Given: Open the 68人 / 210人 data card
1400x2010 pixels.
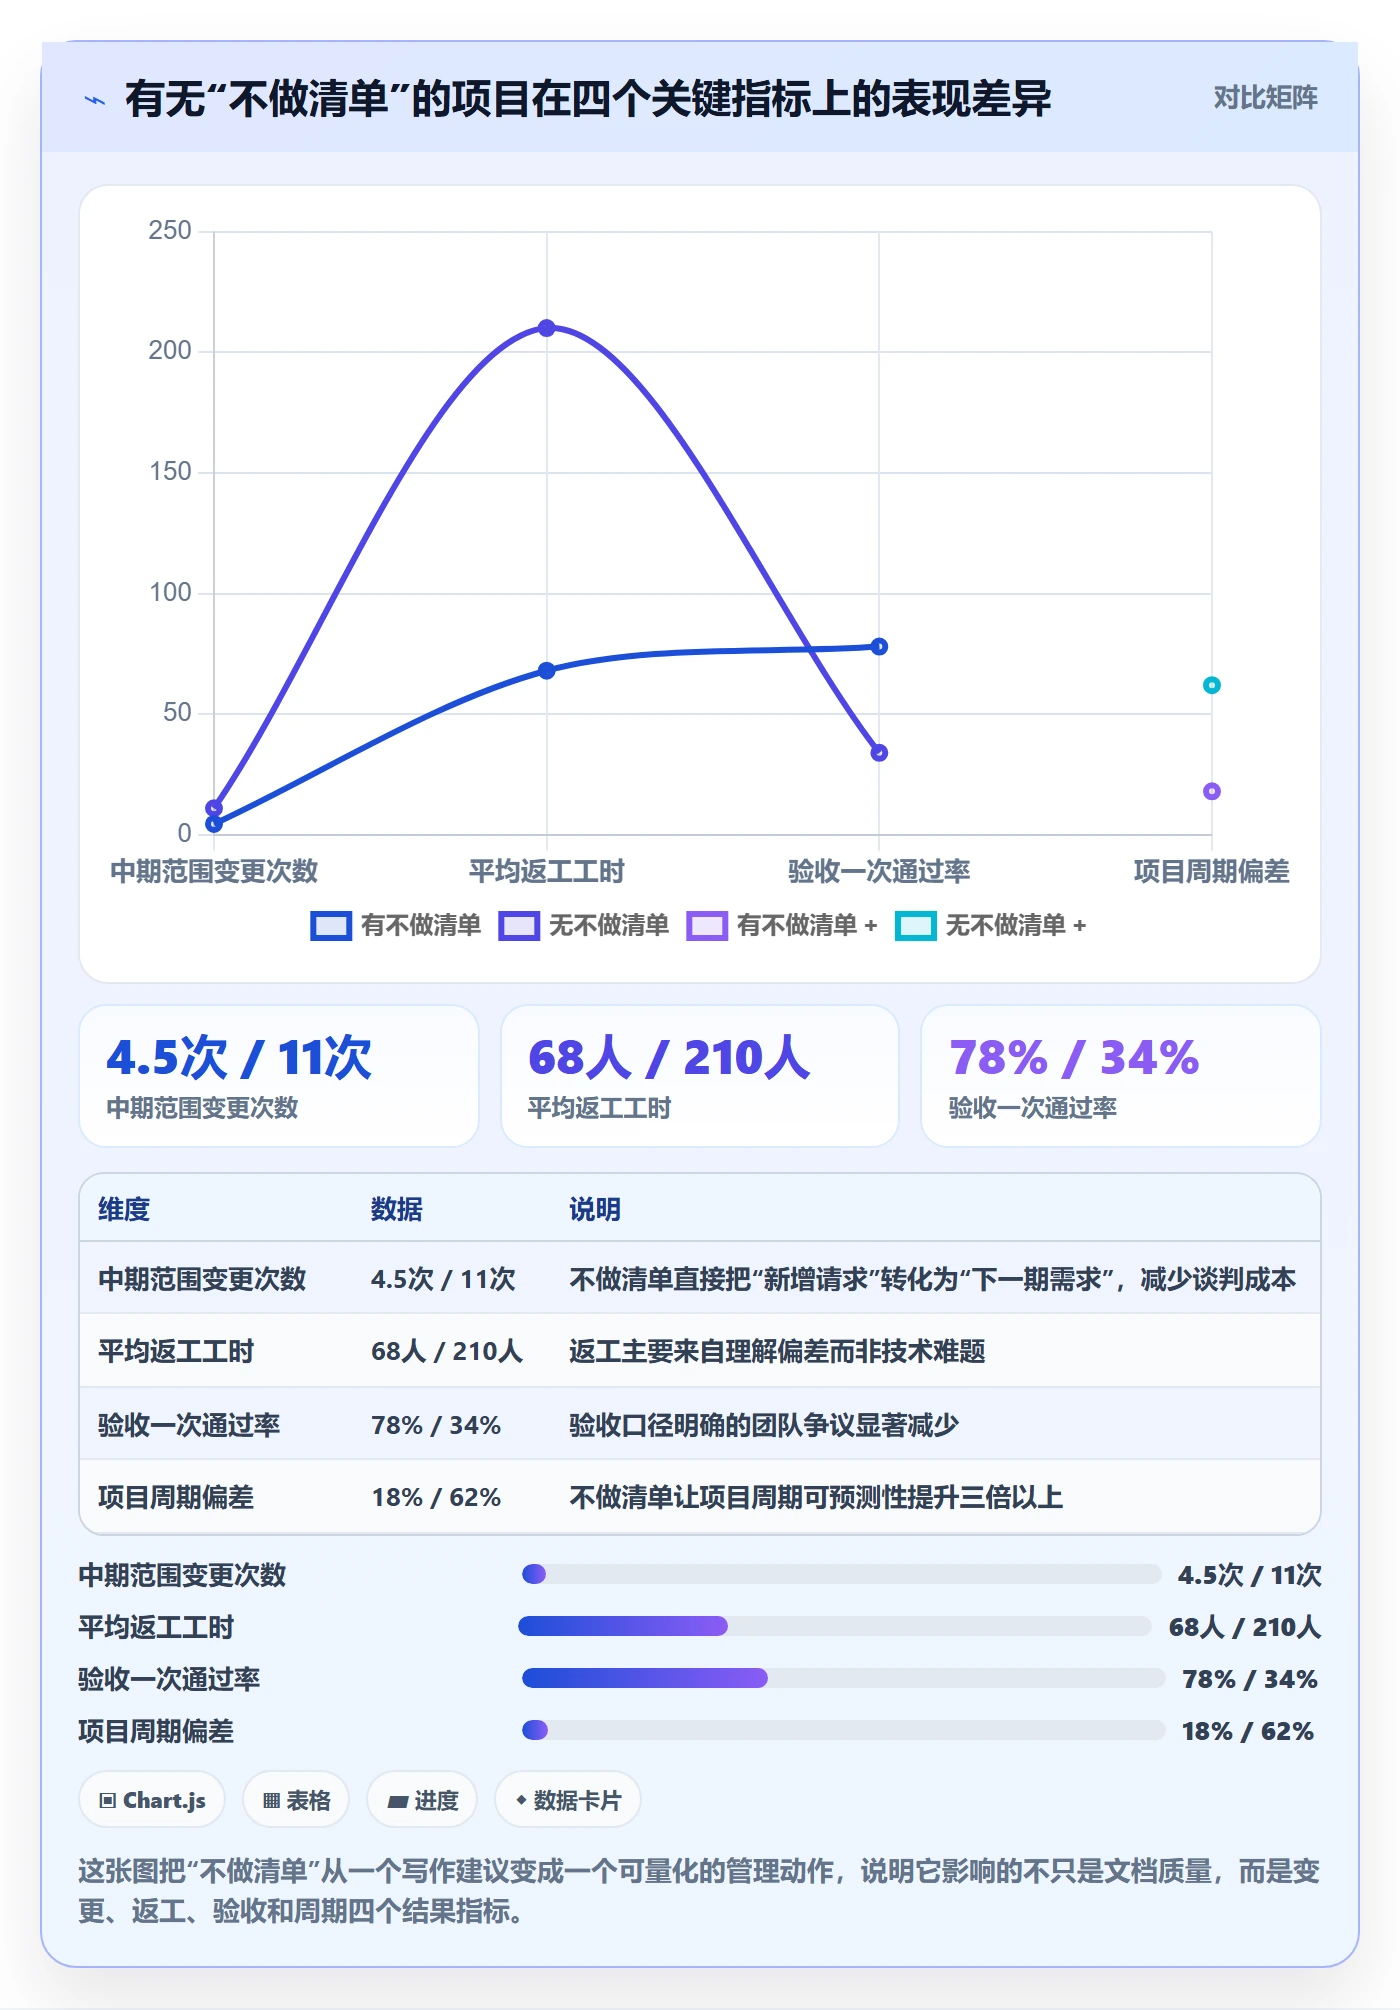Looking at the screenshot, I should [x=700, y=1076].
